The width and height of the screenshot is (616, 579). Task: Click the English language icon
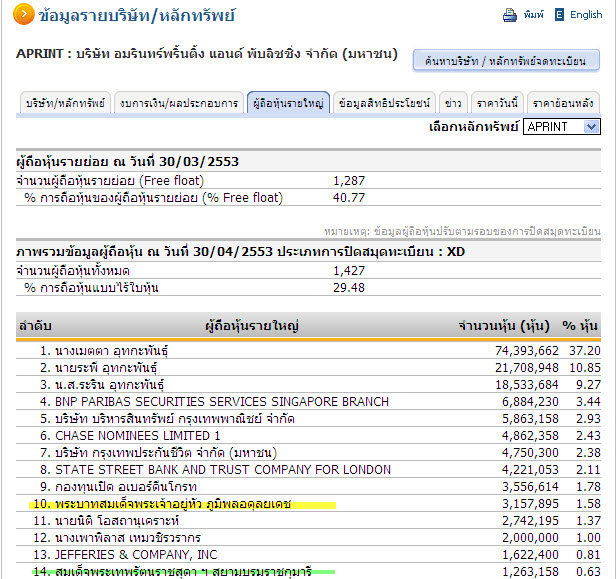click(559, 15)
